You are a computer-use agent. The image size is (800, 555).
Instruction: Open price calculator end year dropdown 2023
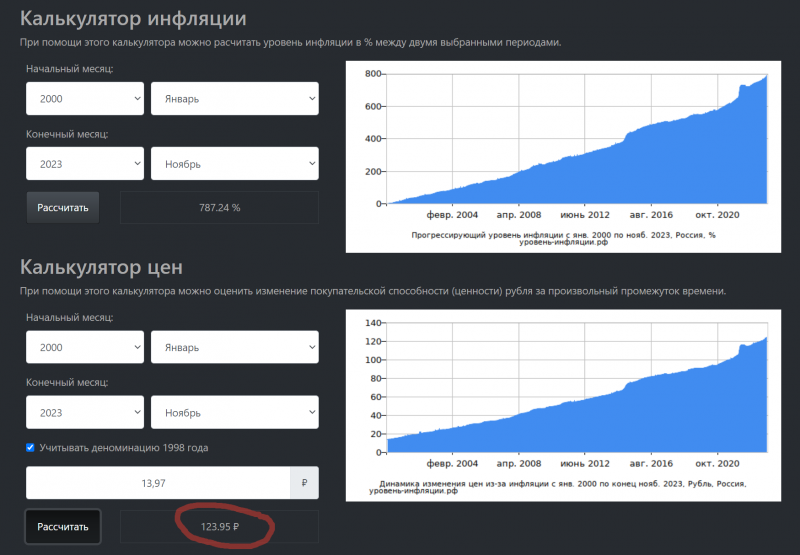[85, 412]
